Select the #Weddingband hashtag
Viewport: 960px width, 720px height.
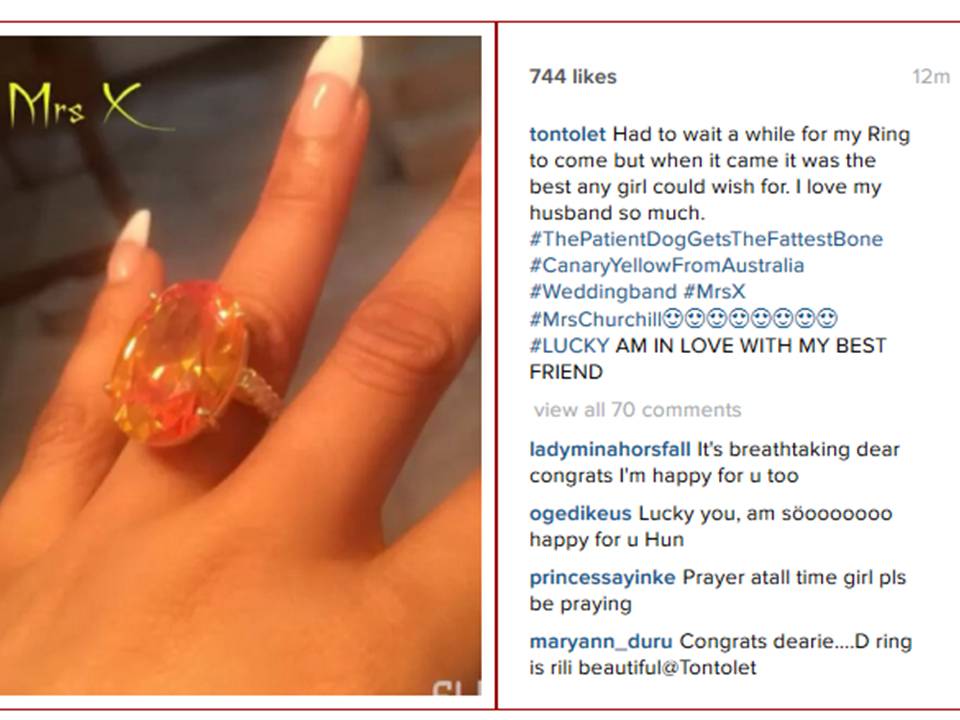click(603, 291)
